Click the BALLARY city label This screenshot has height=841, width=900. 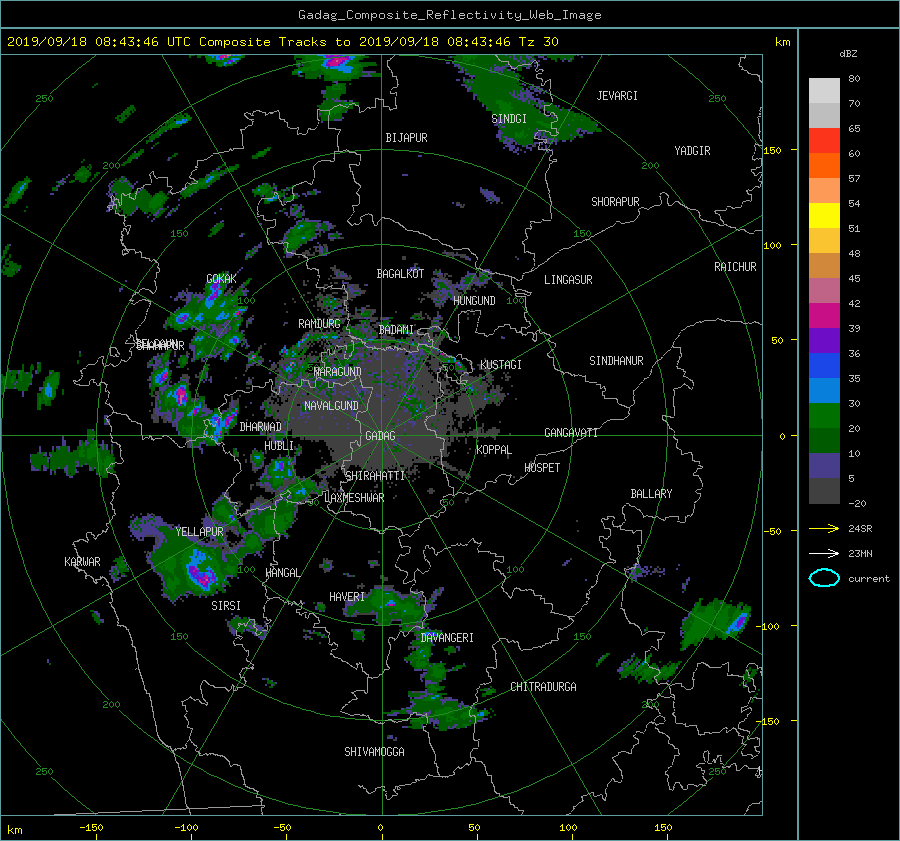coord(651,494)
